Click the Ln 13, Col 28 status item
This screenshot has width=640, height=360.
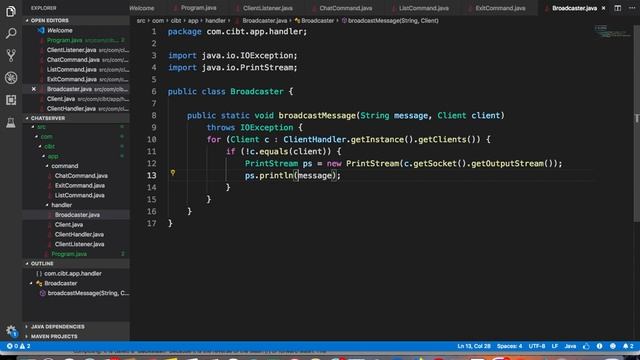tap(474, 346)
